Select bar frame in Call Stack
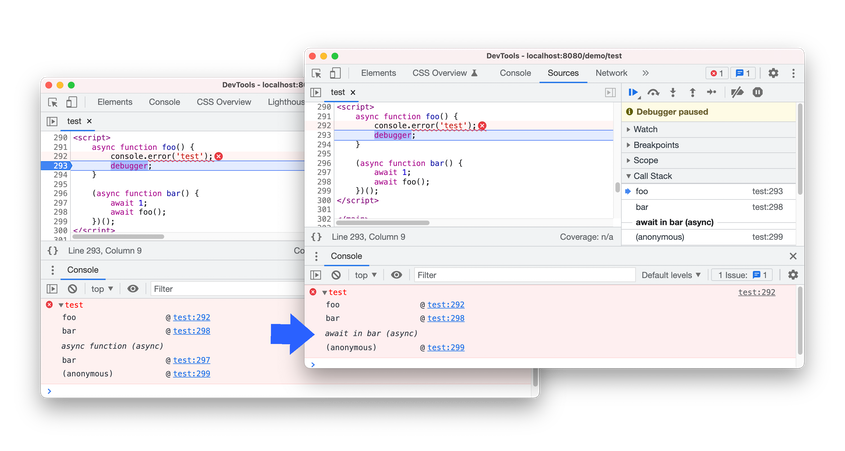 (x=709, y=207)
